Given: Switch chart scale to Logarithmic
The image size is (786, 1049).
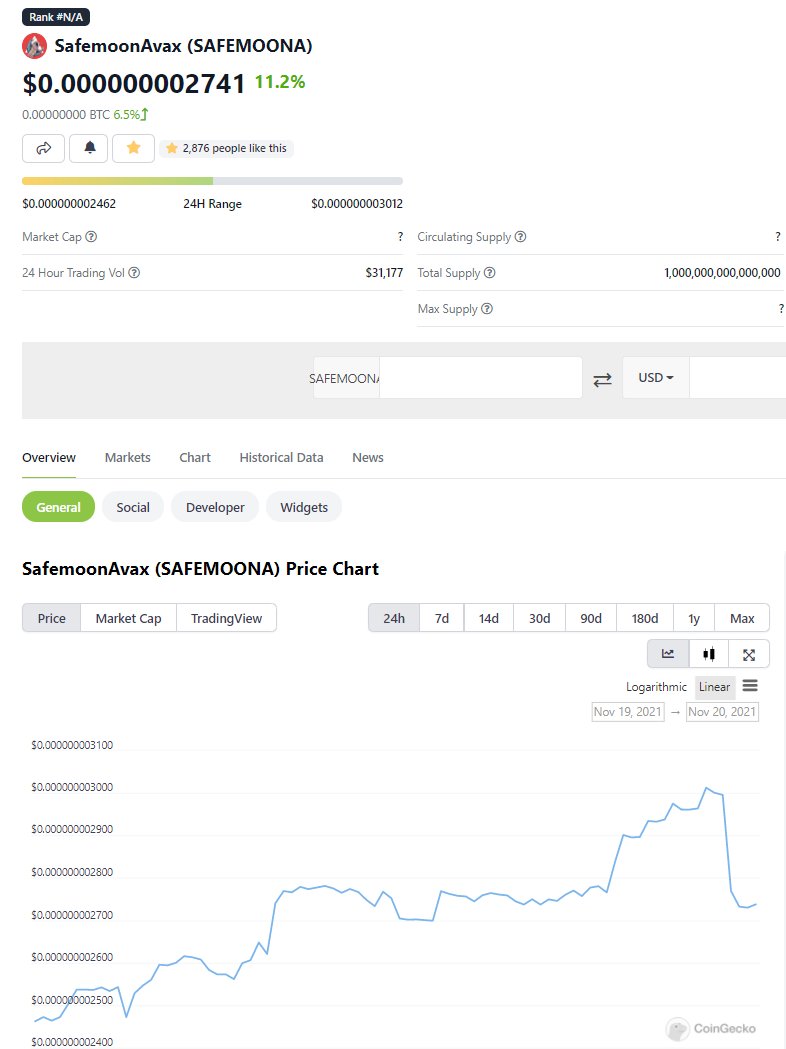Looking at the screenshot, I should 656,687.
